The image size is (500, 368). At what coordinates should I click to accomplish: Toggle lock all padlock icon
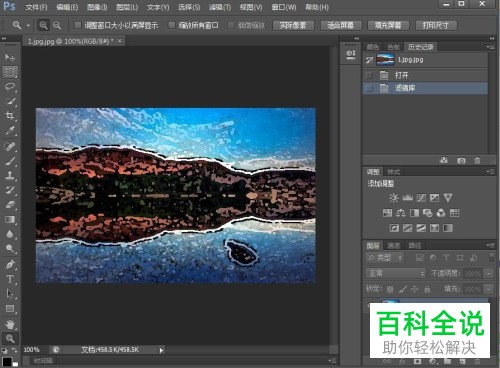pos(427,289)
